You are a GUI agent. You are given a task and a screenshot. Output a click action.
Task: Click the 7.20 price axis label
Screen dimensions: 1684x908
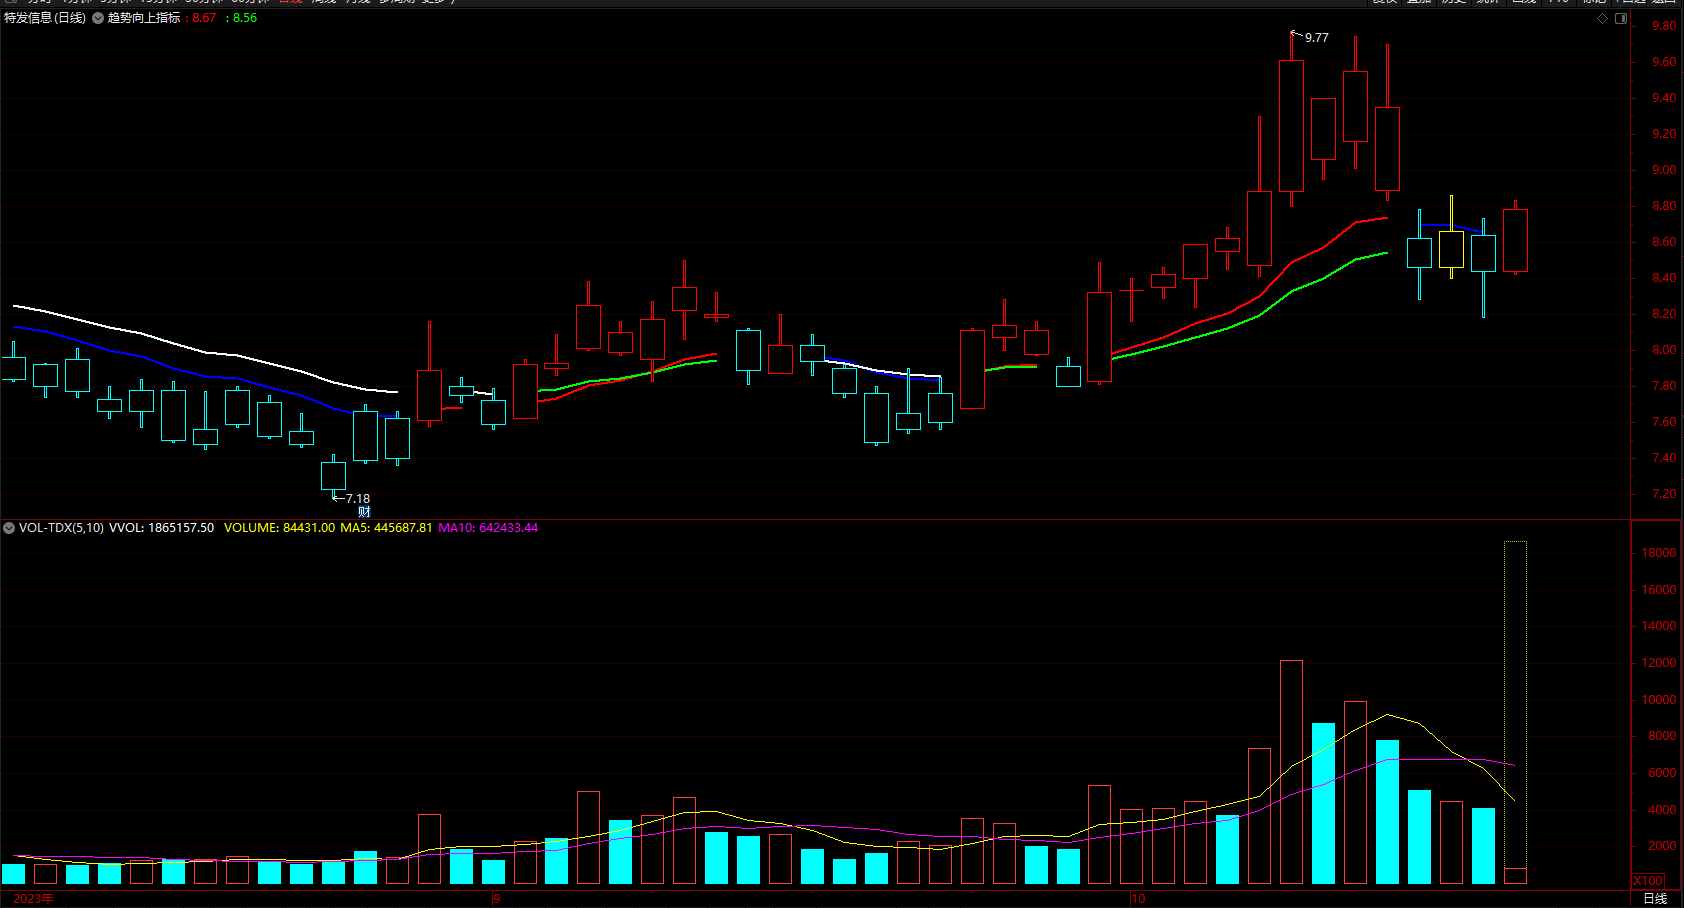(x=1664, y=494)
